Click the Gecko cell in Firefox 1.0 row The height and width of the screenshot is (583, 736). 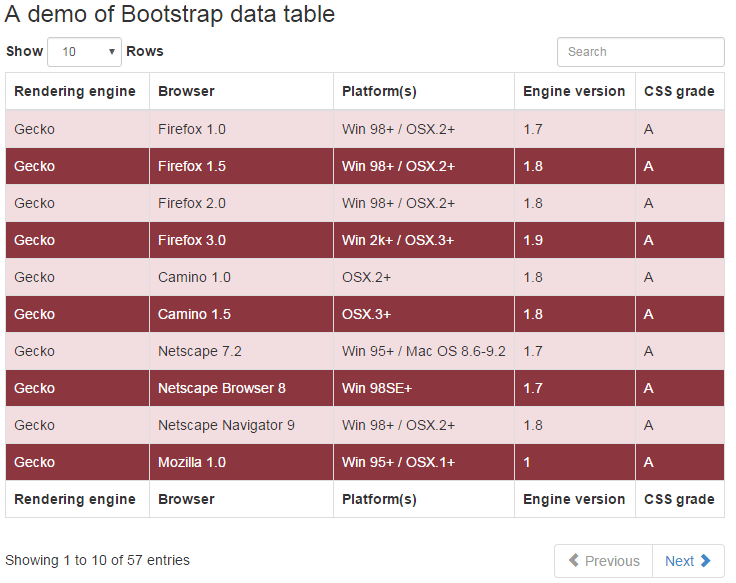(x=77, y=129)
